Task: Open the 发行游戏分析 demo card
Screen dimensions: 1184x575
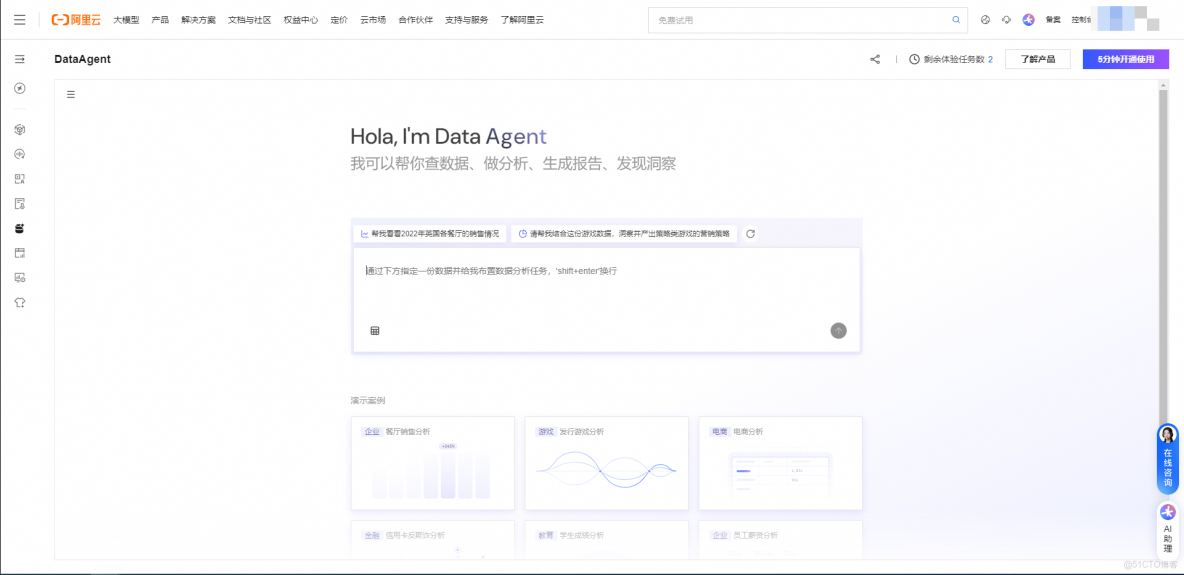Action: pyautogui.click(x=606, y=463)
